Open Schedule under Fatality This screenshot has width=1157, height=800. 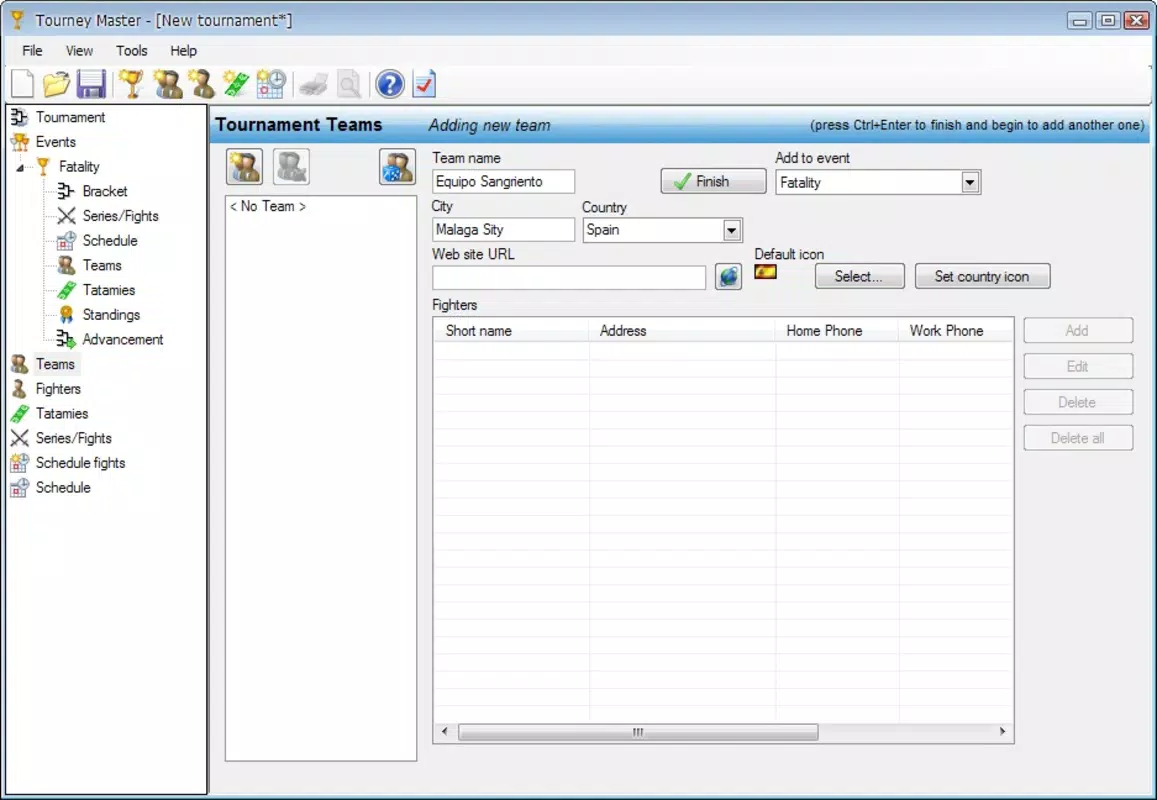110,241
